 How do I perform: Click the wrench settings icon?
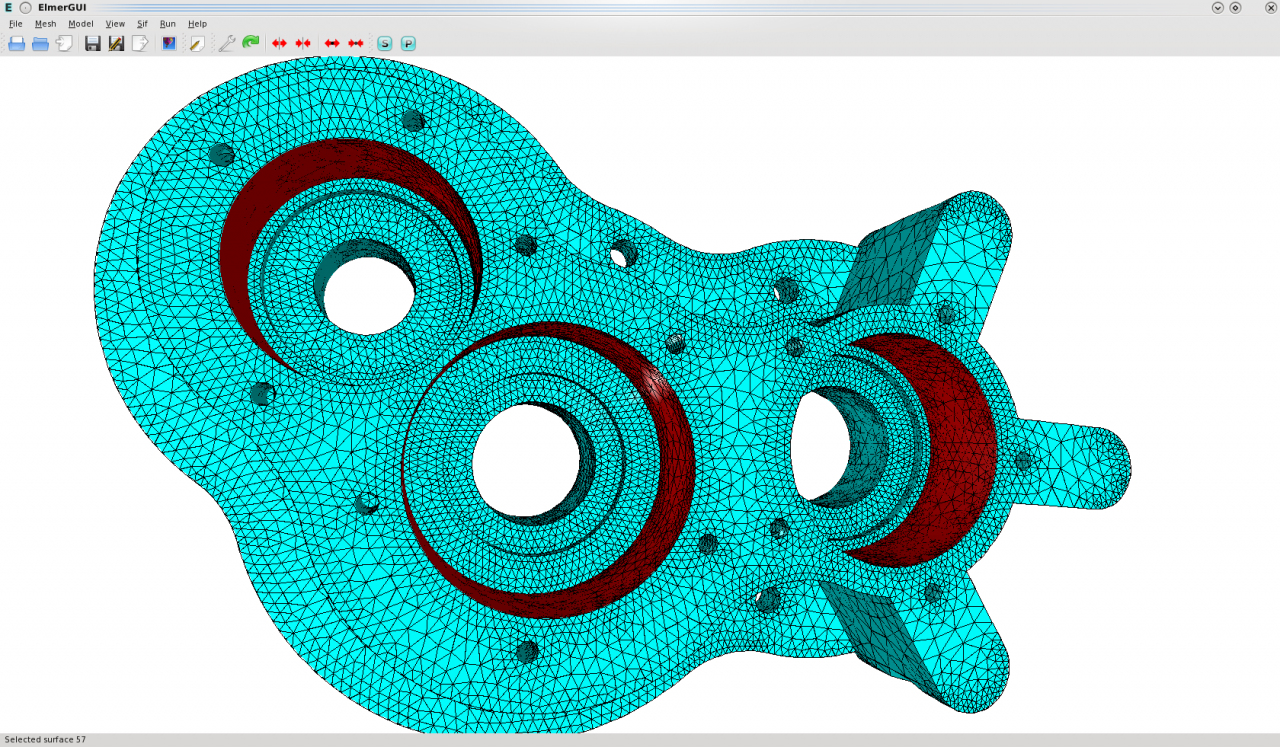point(227,43)
